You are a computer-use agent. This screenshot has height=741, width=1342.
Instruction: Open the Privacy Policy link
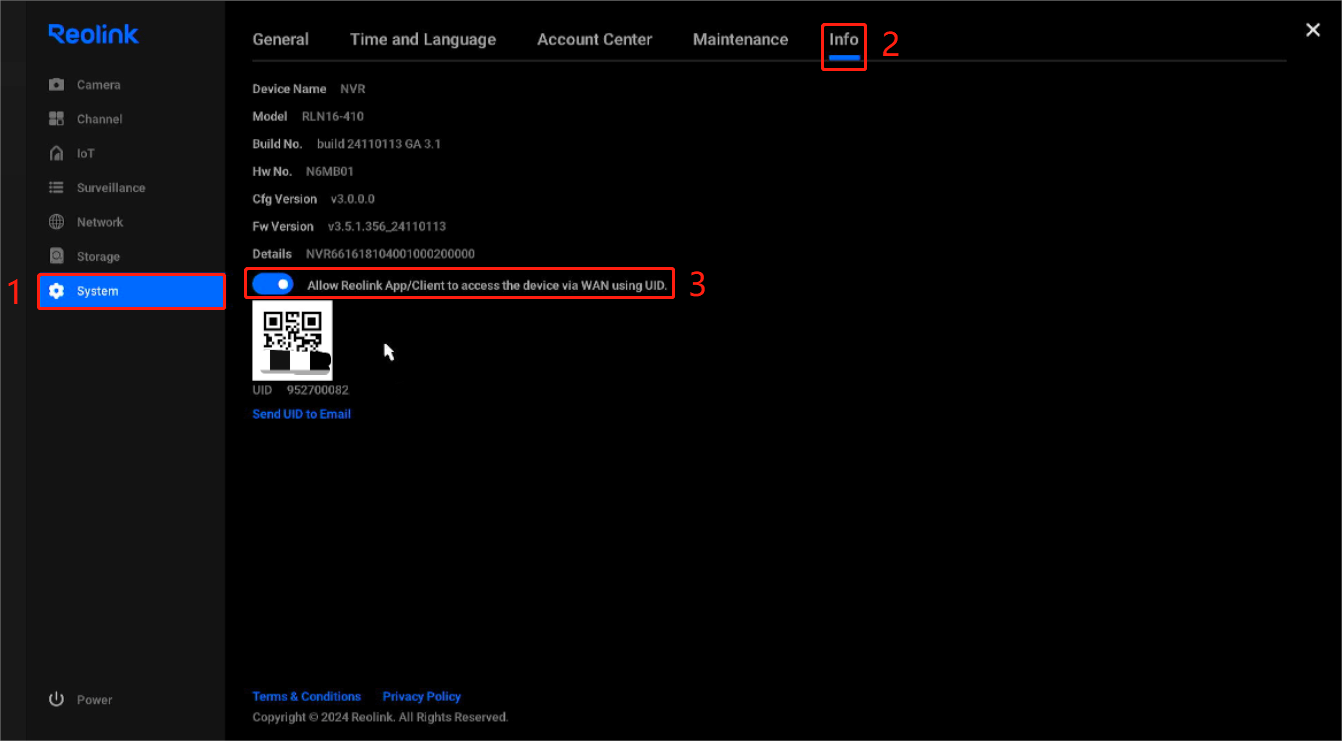point(422,696)
